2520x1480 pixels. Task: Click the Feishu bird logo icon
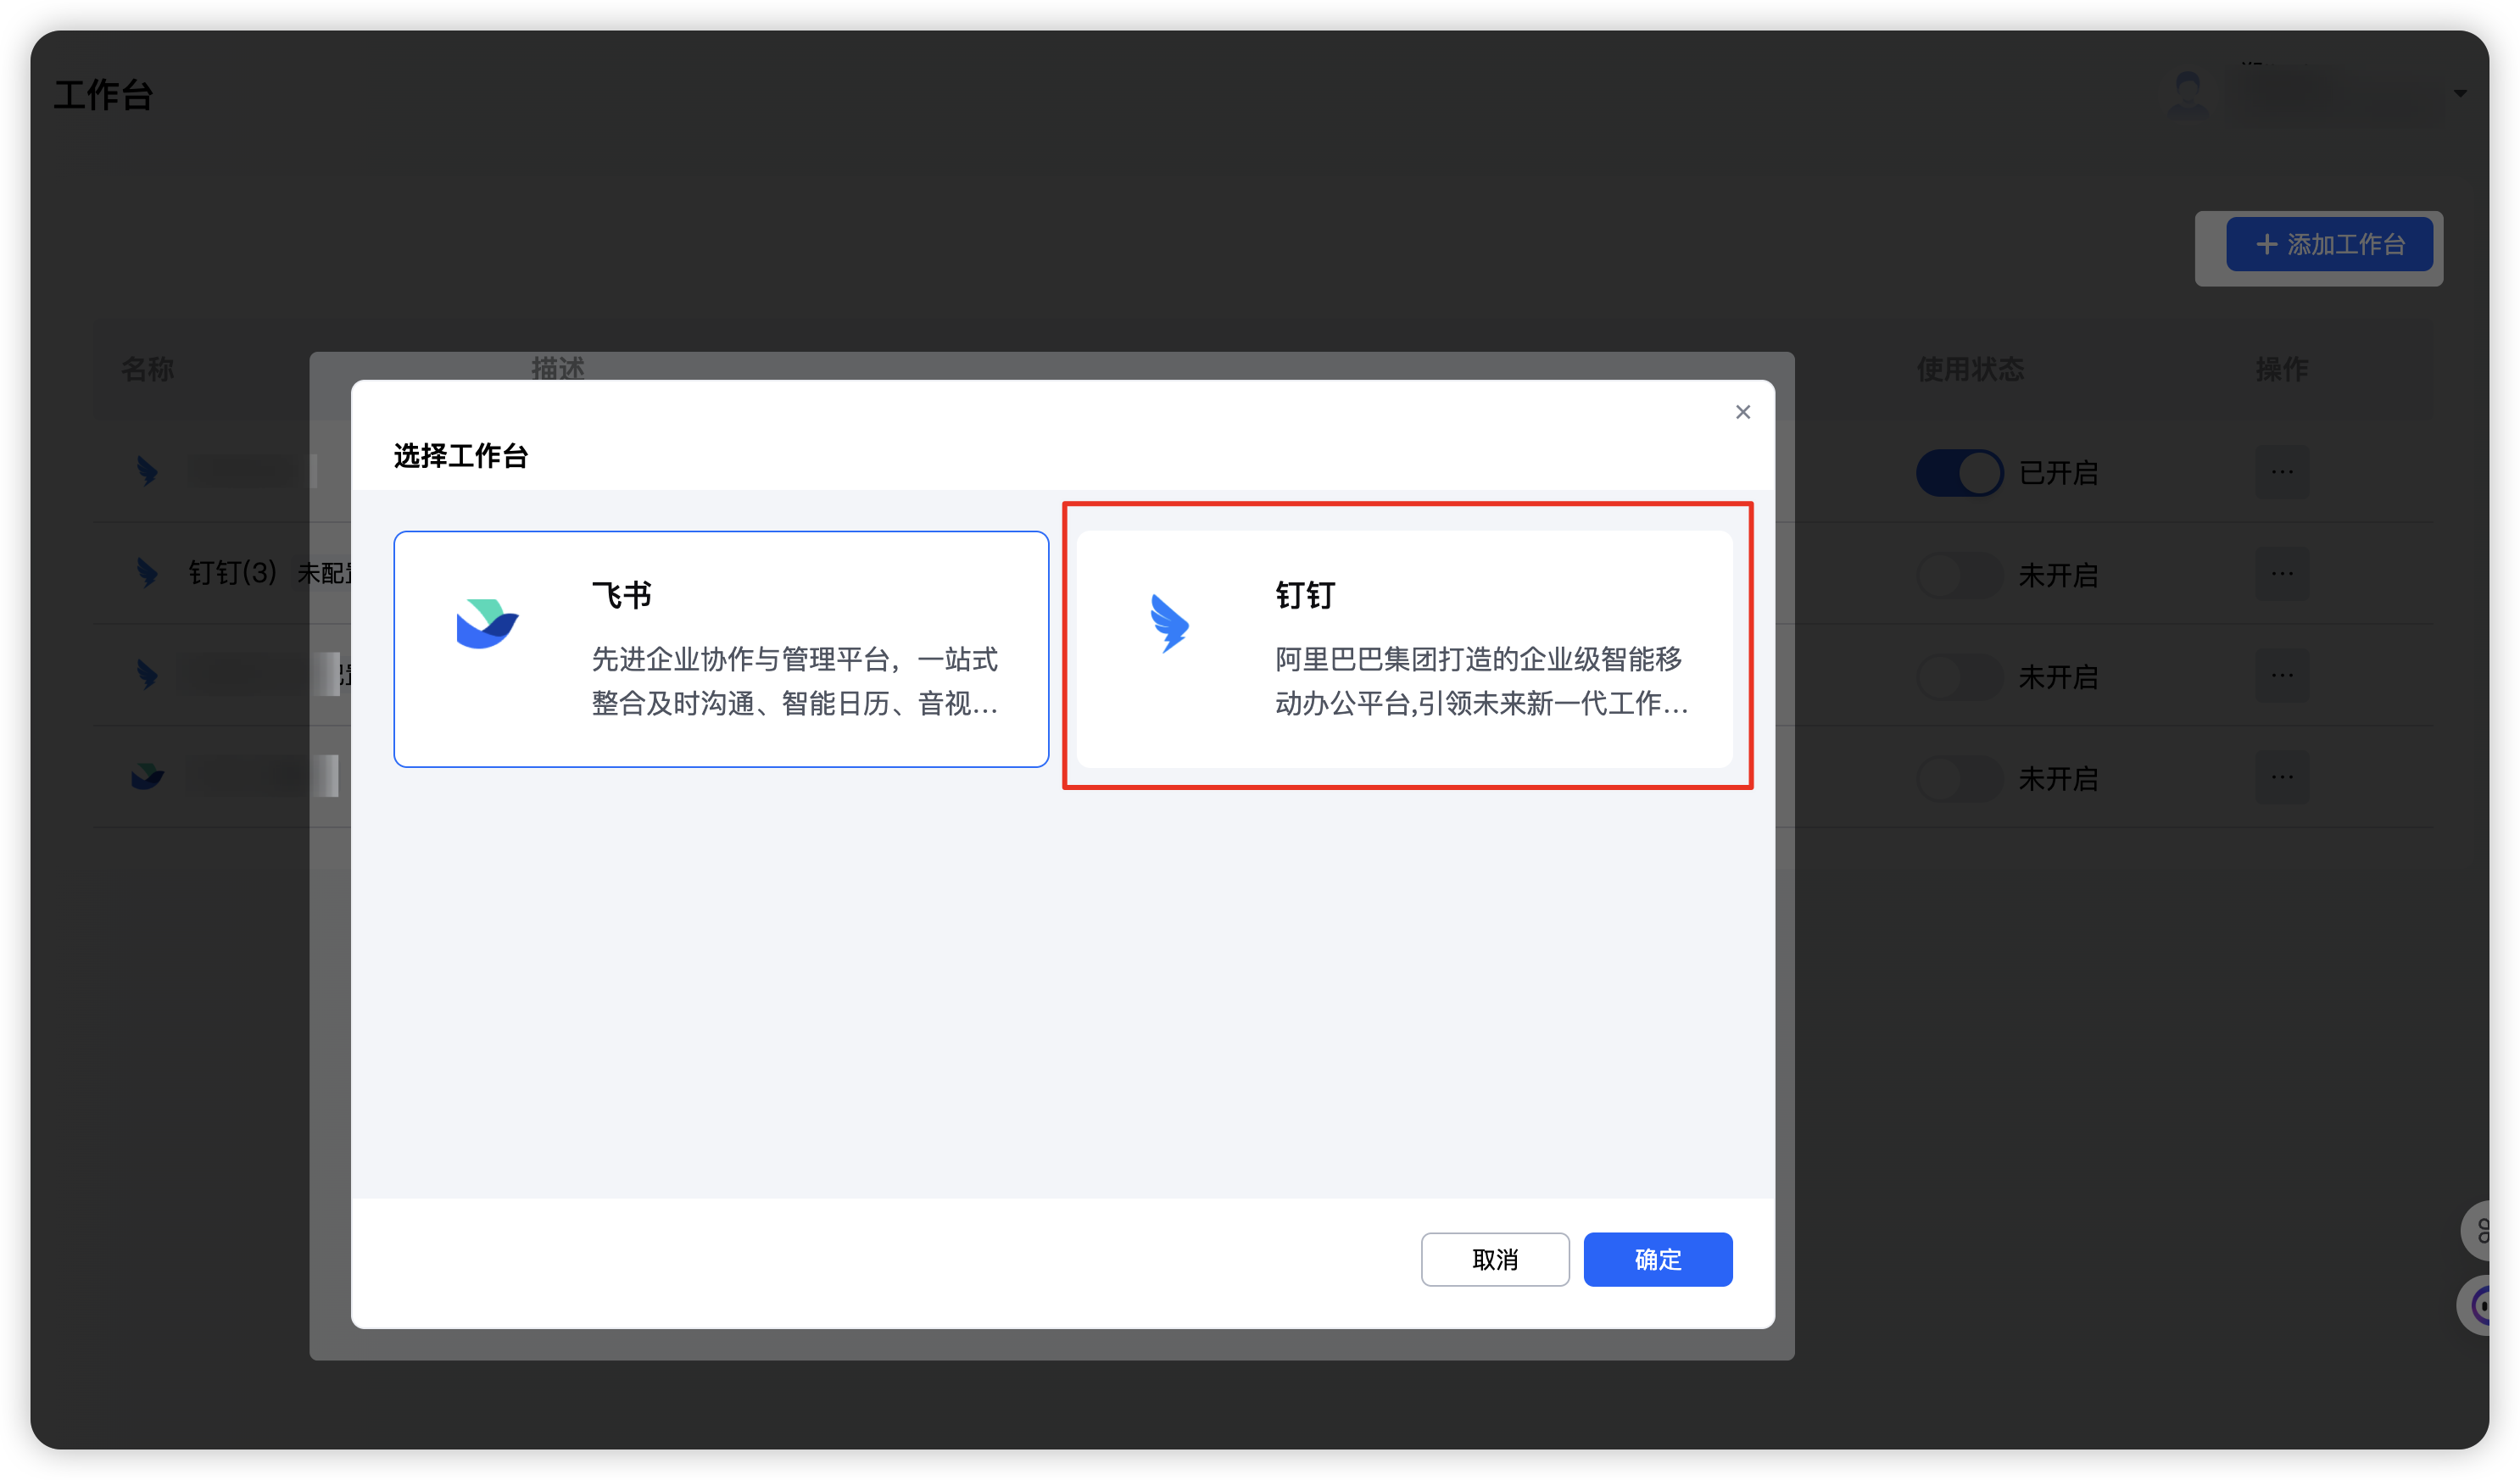click(x=487, y=623)
